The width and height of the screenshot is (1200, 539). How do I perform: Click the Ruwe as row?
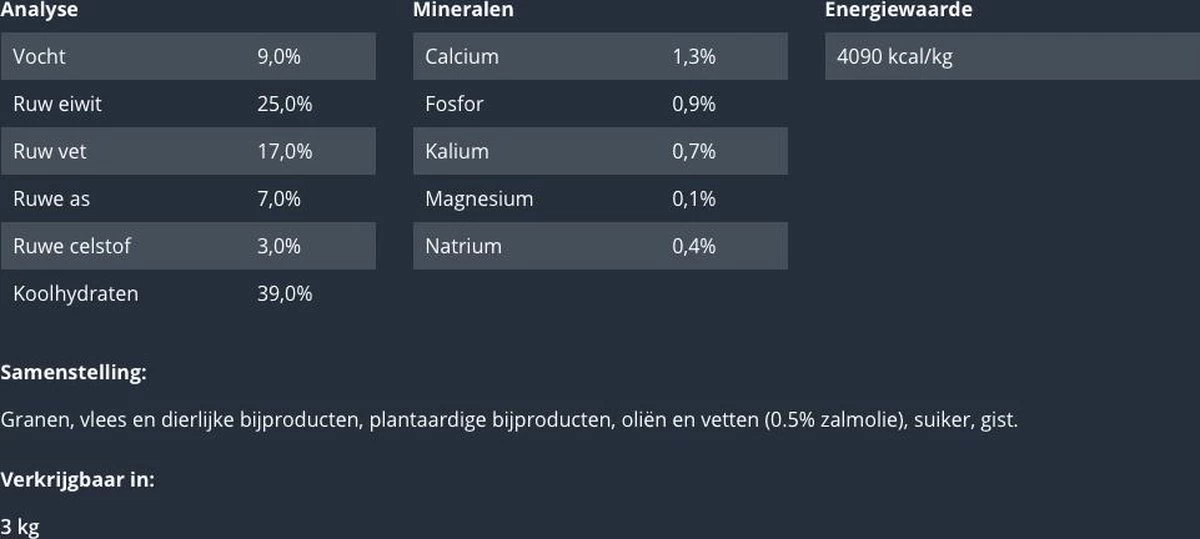(x=188, y=199)
